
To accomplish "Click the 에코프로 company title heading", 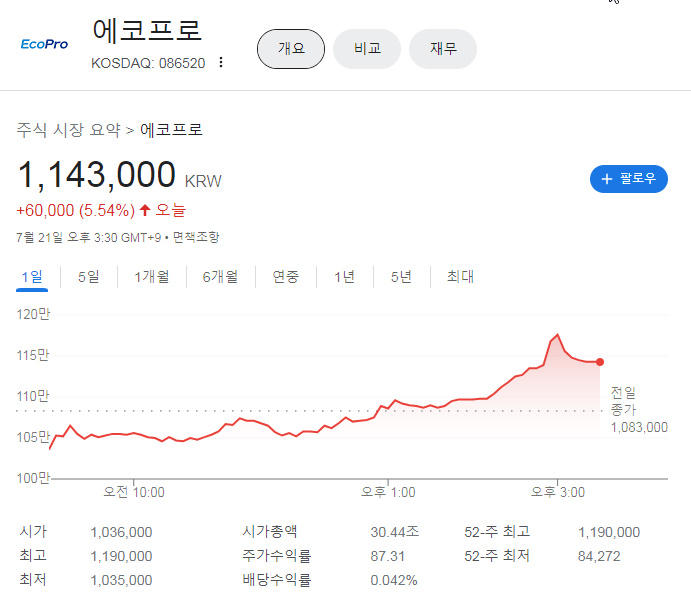I will pyautogui.click(x=147, y=30).
